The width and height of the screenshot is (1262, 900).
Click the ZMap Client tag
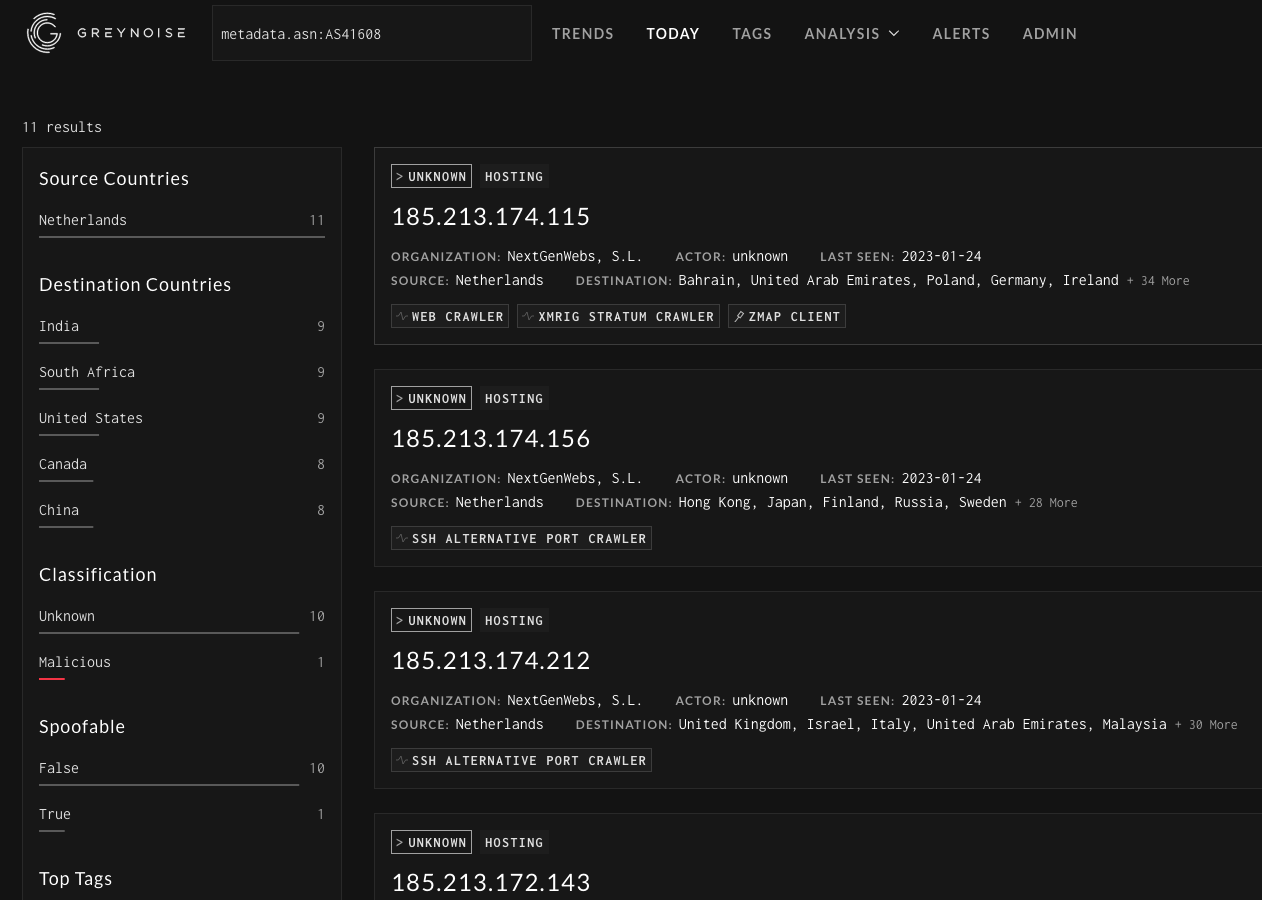[787, 316]
